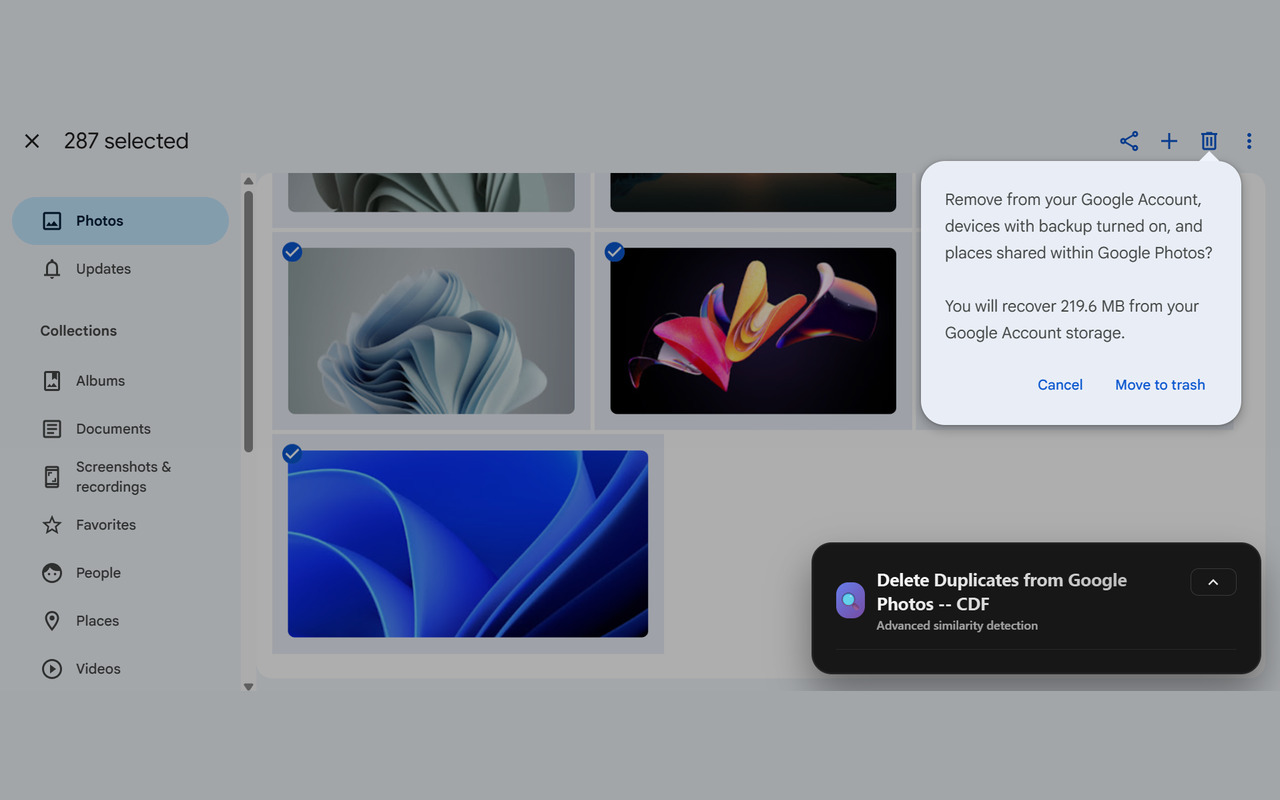
Task: Select the Favorites label
Action: (106, 525)
